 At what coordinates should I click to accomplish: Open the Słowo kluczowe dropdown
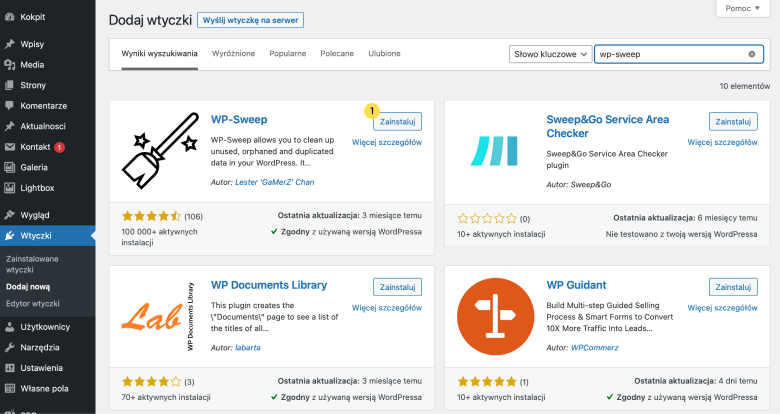pyautogui.click(x=549, y=54)
